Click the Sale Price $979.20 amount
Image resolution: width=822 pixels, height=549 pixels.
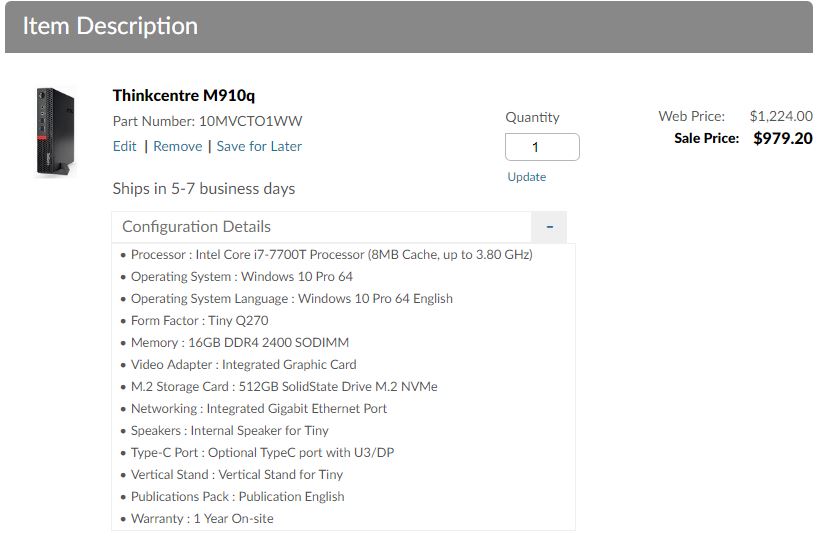(782, 138)
